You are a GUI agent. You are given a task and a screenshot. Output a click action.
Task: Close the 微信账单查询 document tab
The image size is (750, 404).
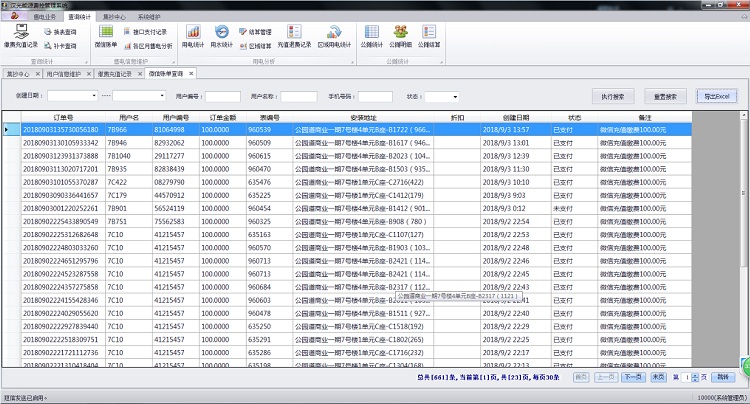(x=191, y=74)
